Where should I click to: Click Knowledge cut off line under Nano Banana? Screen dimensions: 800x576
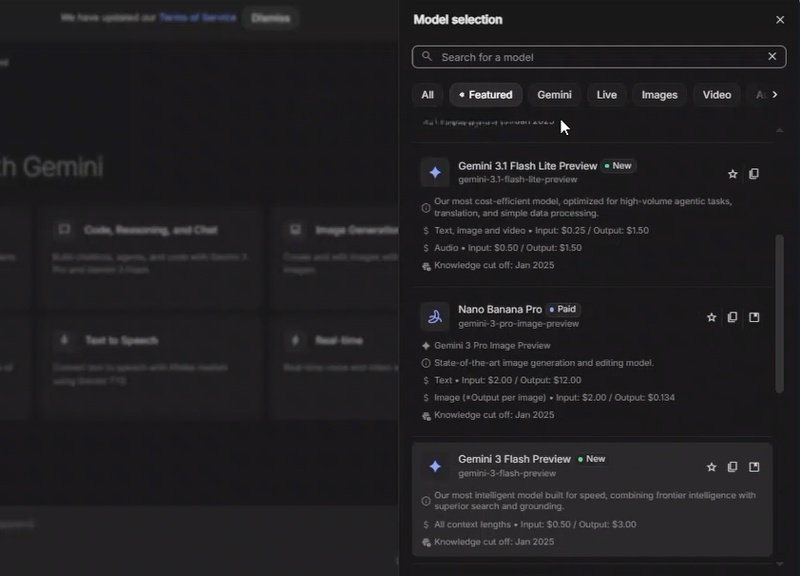click(494, 415)
